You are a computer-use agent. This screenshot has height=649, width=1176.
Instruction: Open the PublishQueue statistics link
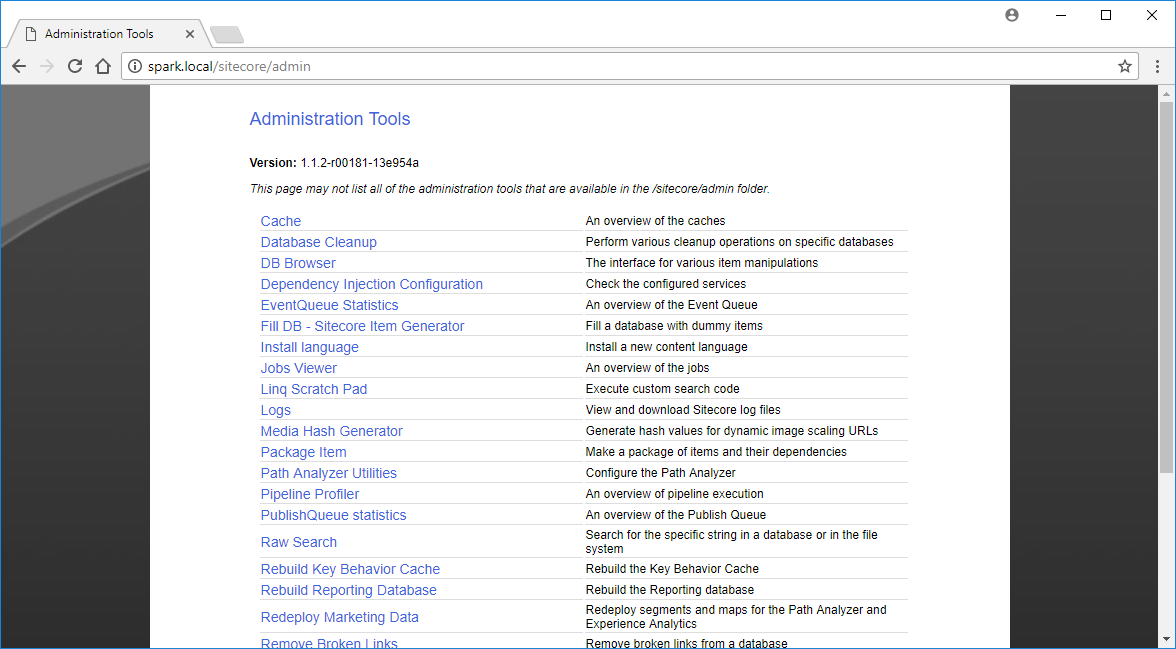[x=333, y=515]
